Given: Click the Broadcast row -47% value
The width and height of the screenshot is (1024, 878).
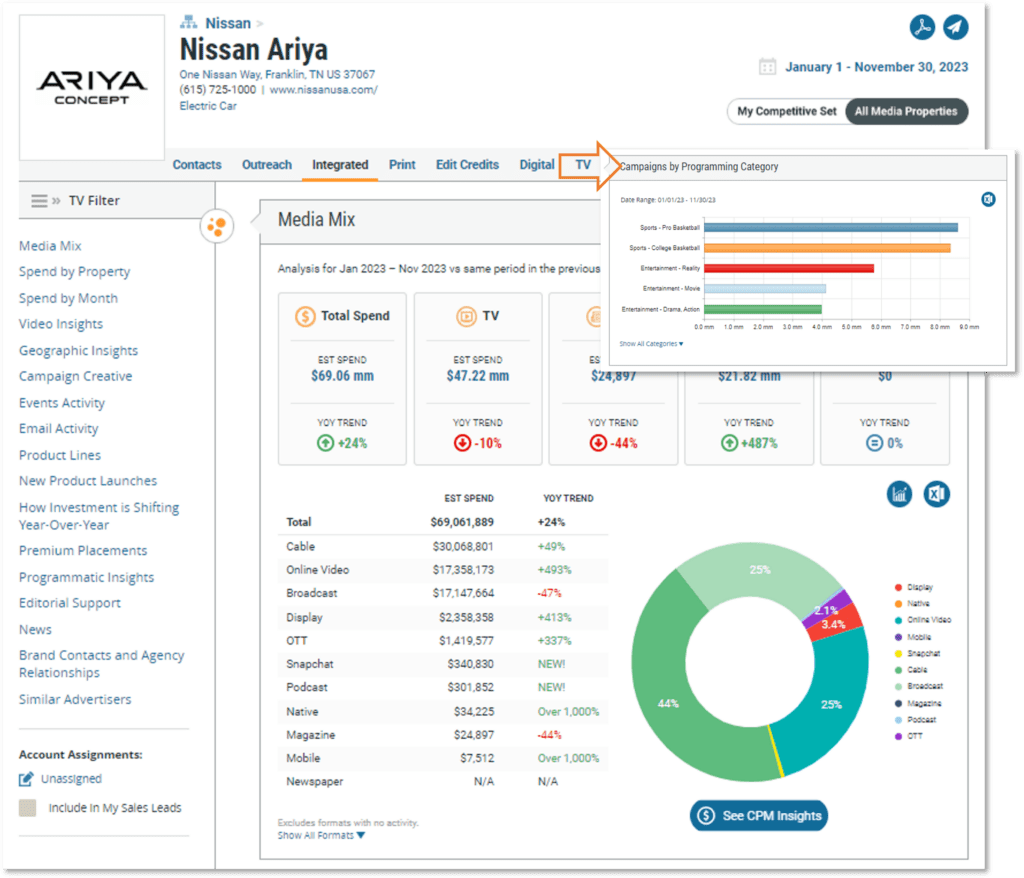Looking at the screenshot, I should click(x=549, y=593).
